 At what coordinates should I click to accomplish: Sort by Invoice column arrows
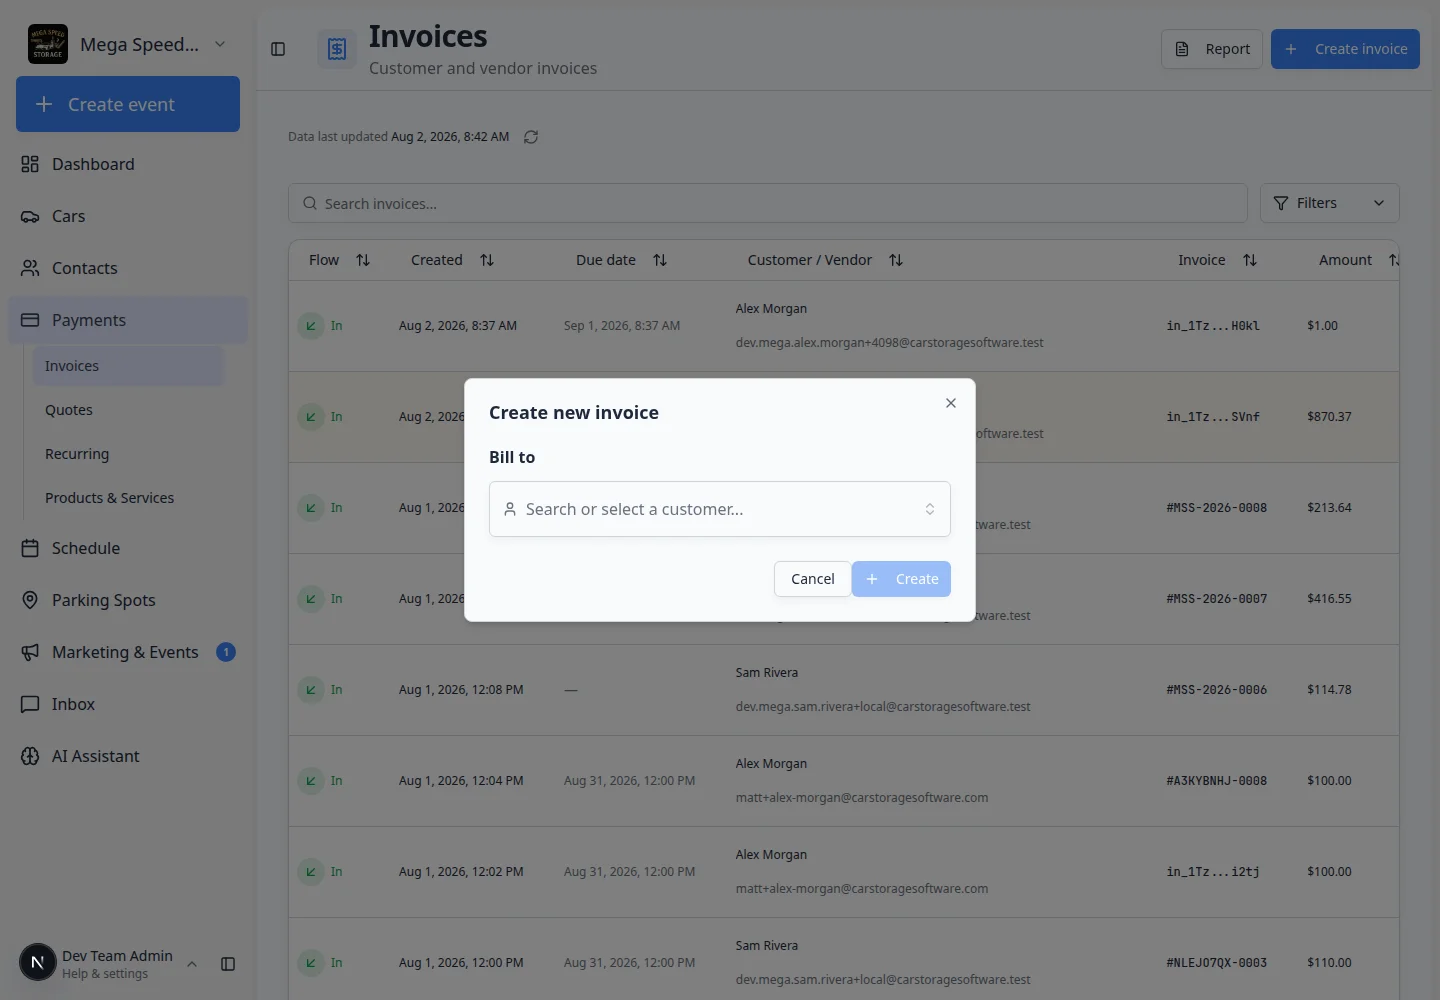coord(1250,260)
